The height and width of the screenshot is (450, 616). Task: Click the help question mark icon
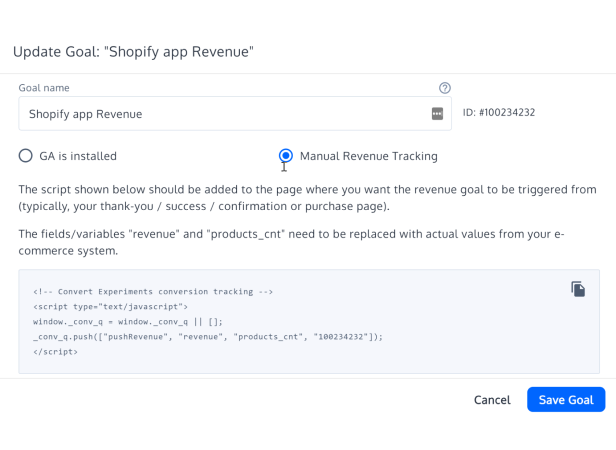pyautogui.click(x=445, y=88)
